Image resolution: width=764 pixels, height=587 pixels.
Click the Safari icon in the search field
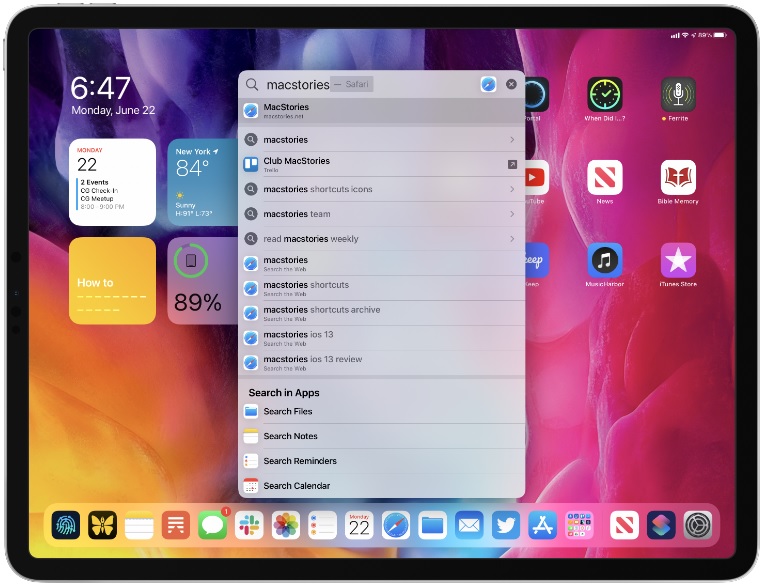click(x=488, y=84)
